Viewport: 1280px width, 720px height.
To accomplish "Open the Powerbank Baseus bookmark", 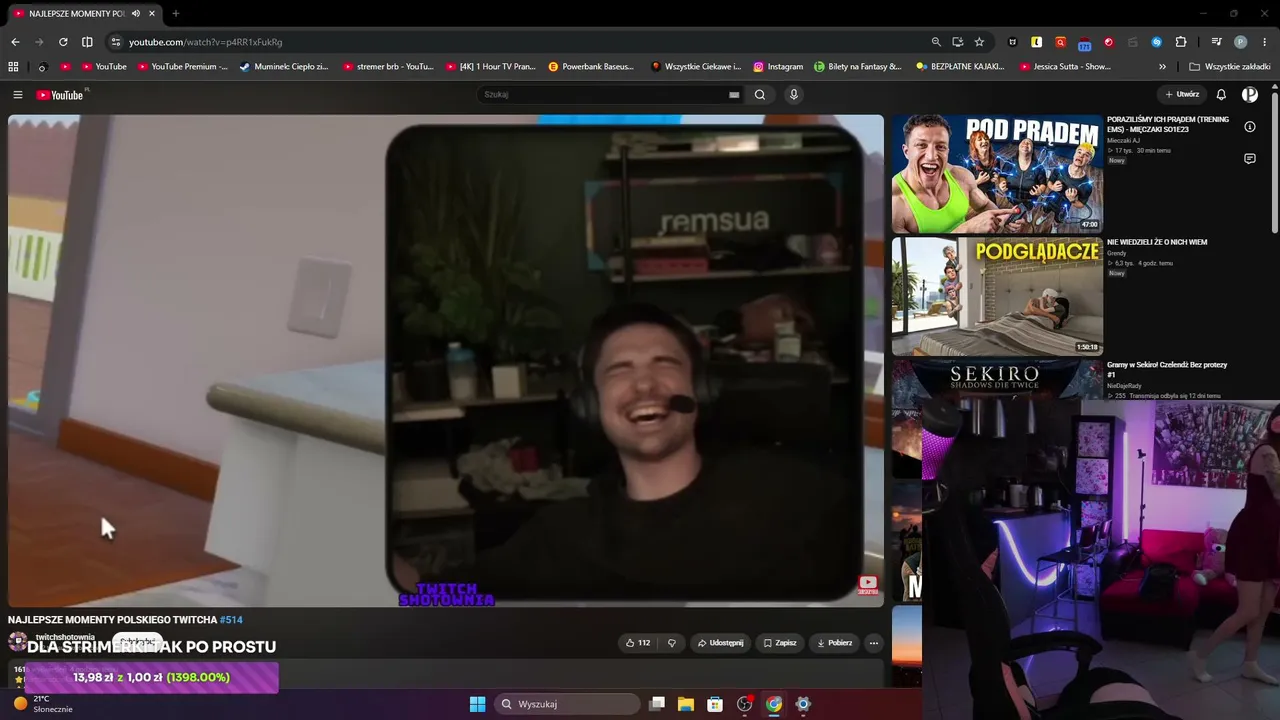I will point(591,67).
